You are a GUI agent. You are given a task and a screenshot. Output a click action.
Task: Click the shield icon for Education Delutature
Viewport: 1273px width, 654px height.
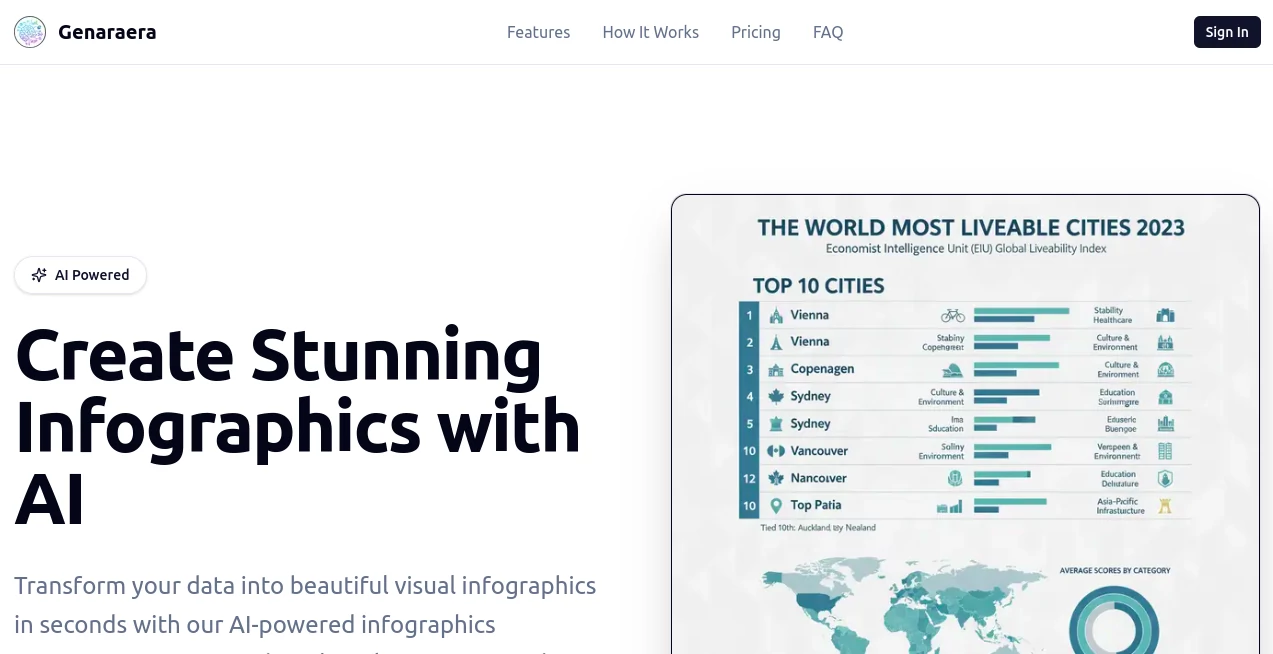pyautogui.click(x=1164, y=478)
